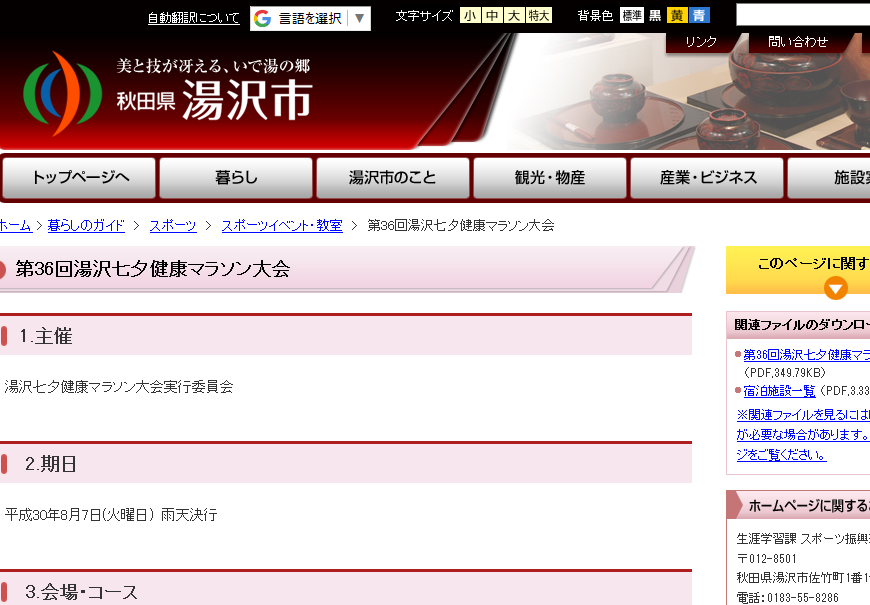Select 黄 background color
870x605 pixels.
[677, 16]
